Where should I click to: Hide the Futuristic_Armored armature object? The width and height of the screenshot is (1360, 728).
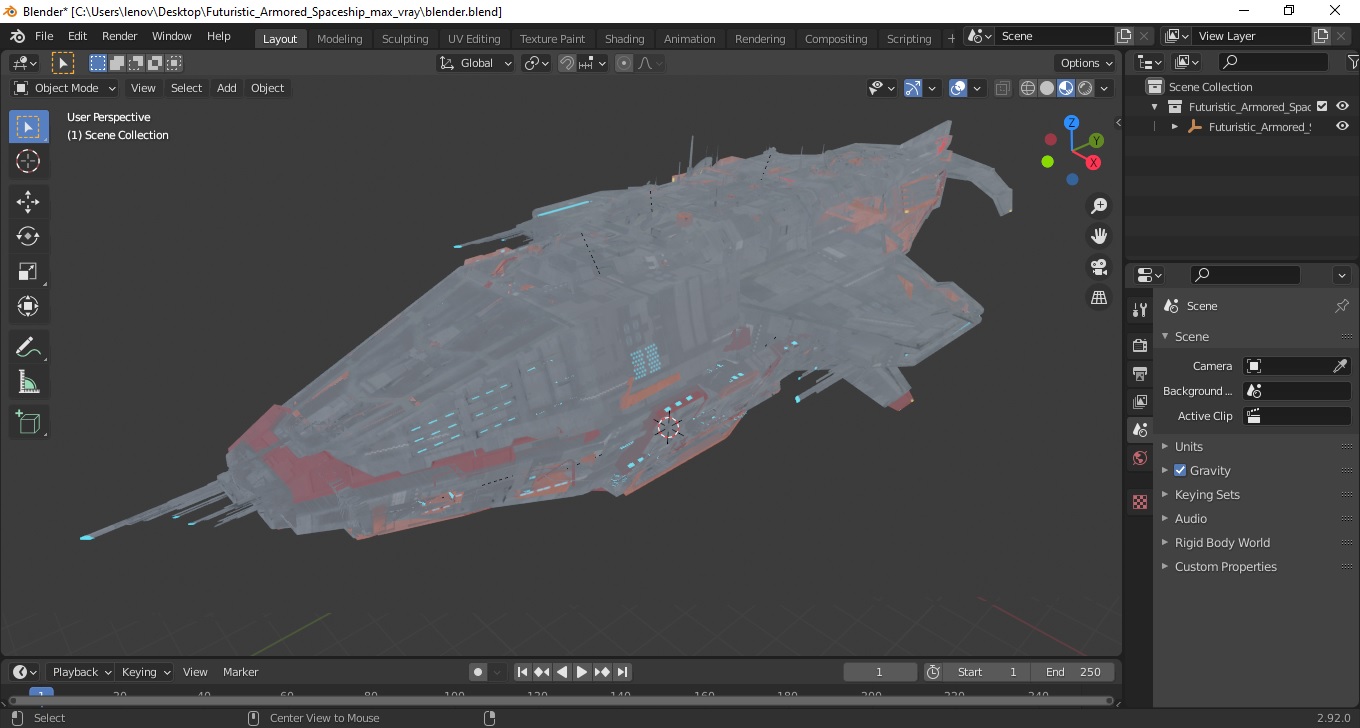pyautogui.click(x=1342, y=126)
